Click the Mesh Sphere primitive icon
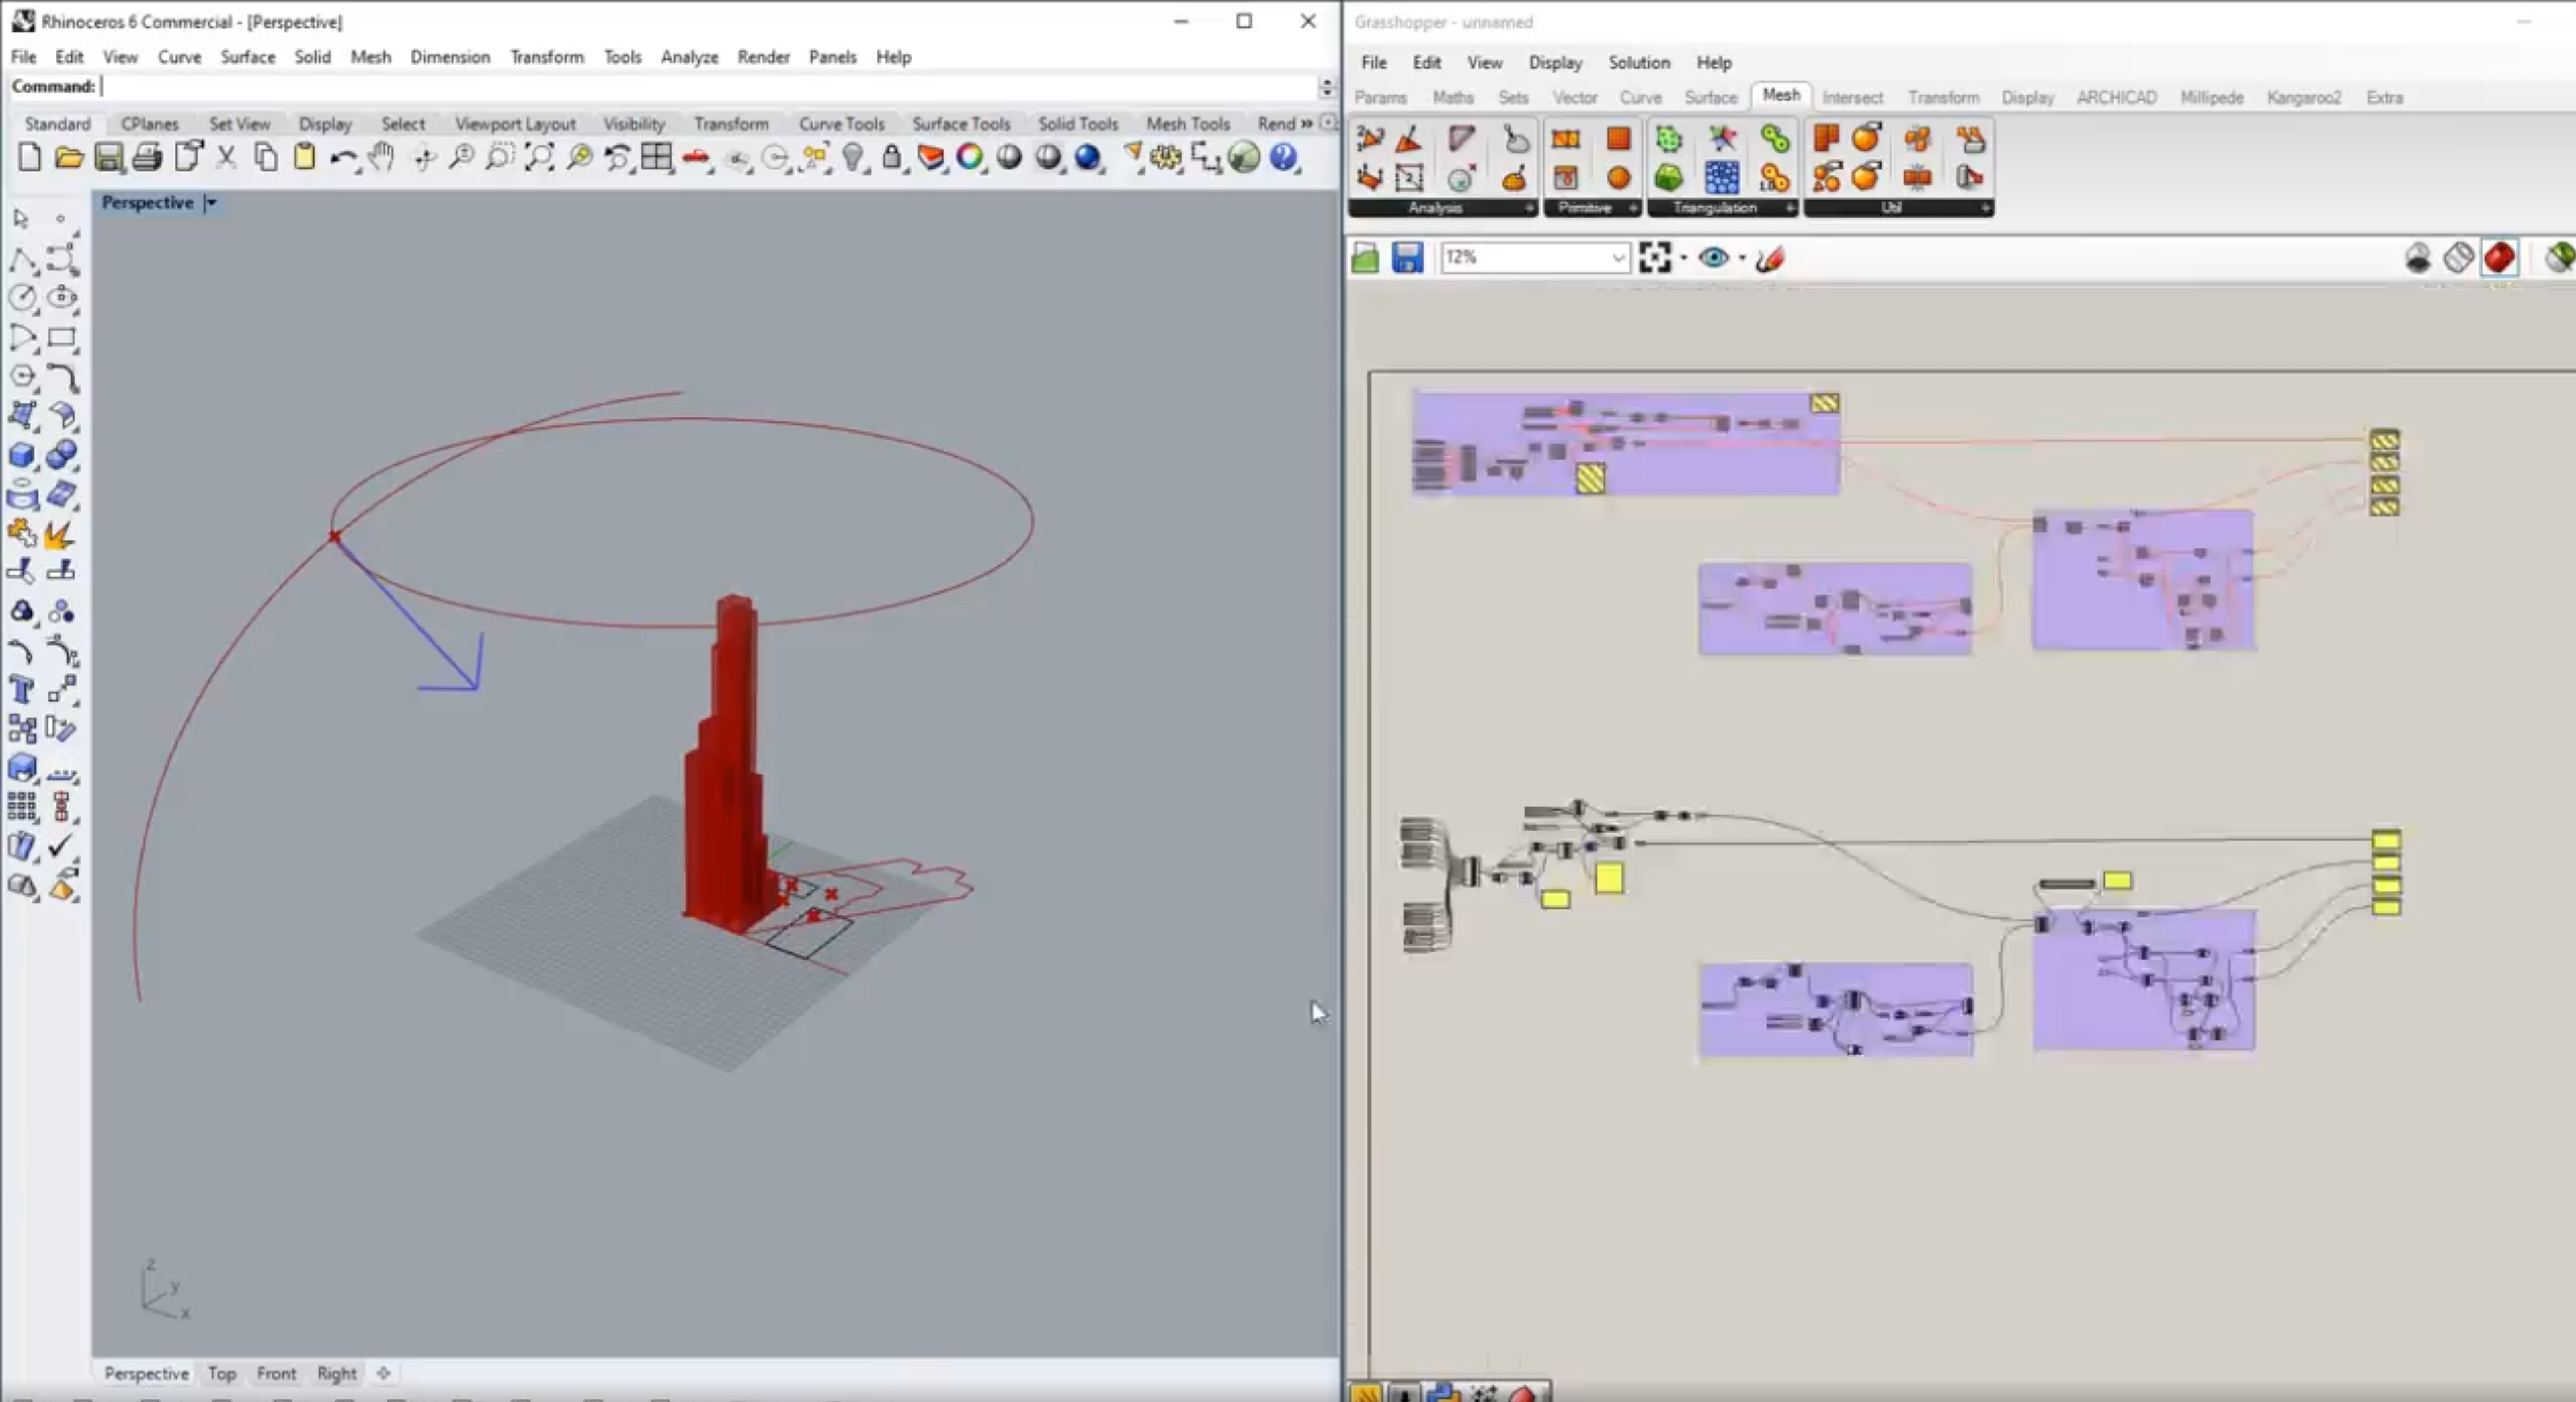2576x1402 pixels. [x=1618, y=178]
